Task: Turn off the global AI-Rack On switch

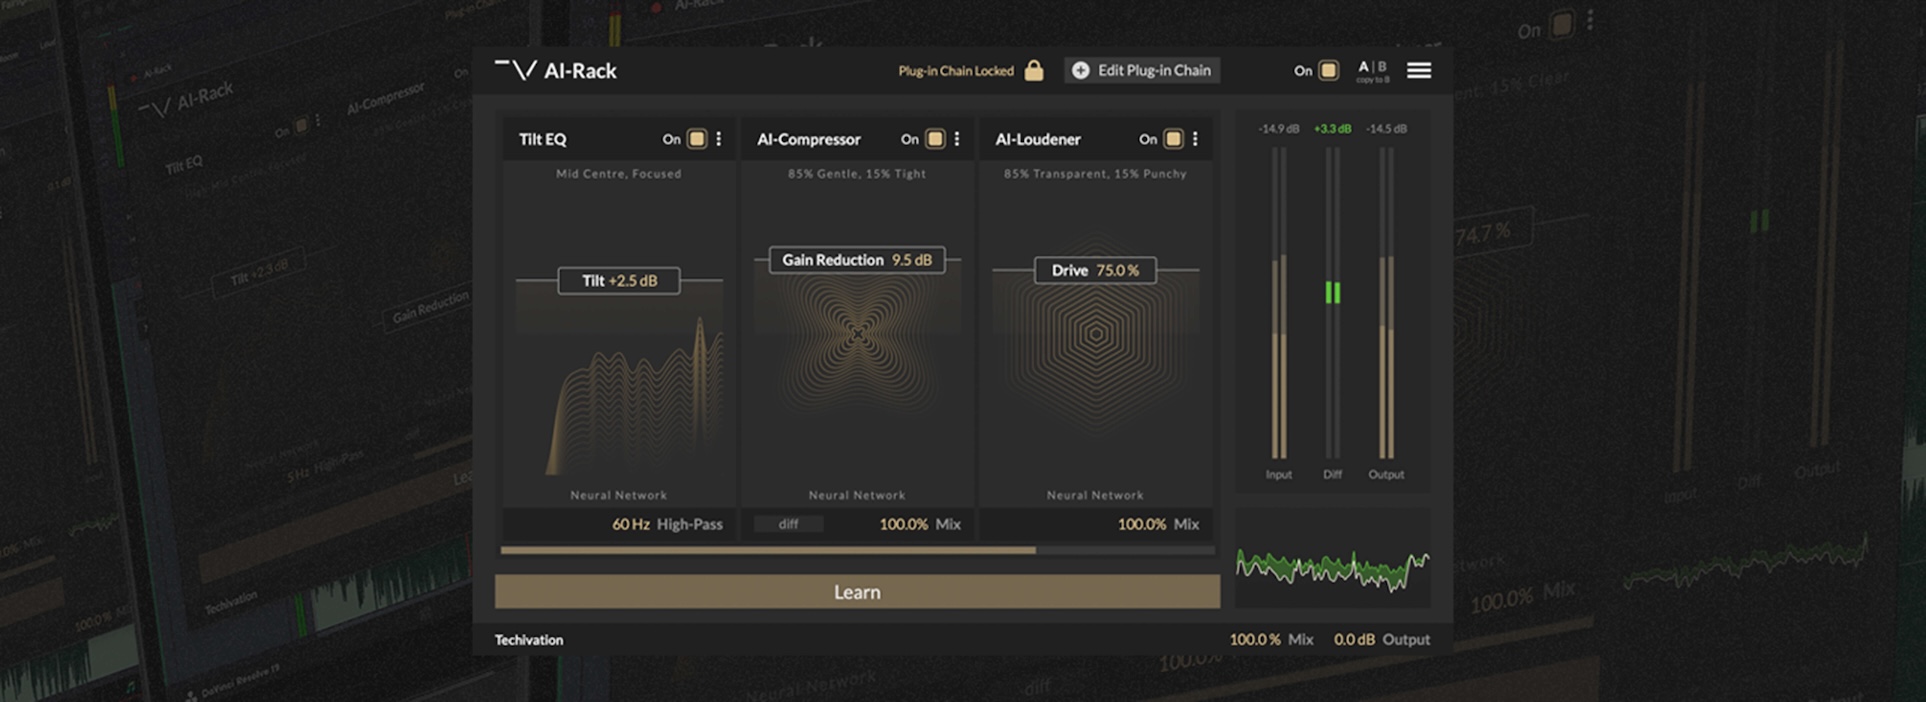Action: click(x=1328, y=70)
